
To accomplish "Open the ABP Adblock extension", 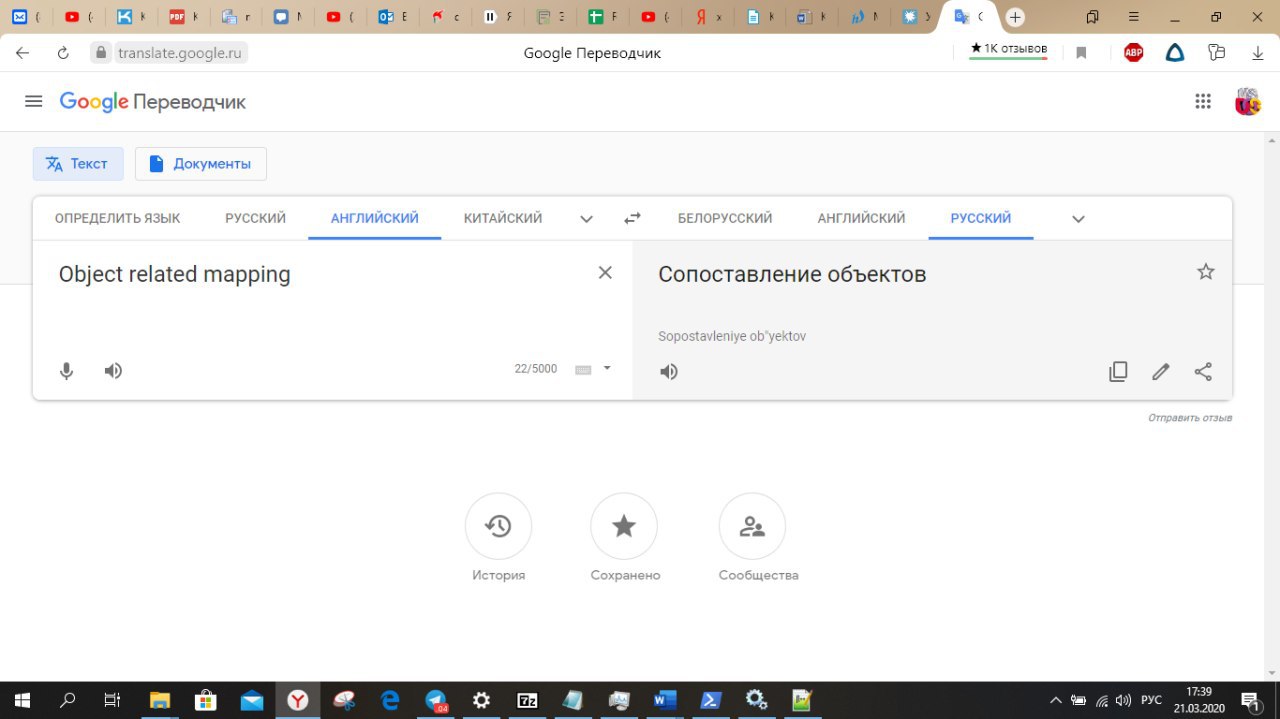I will click(1133, 53).
